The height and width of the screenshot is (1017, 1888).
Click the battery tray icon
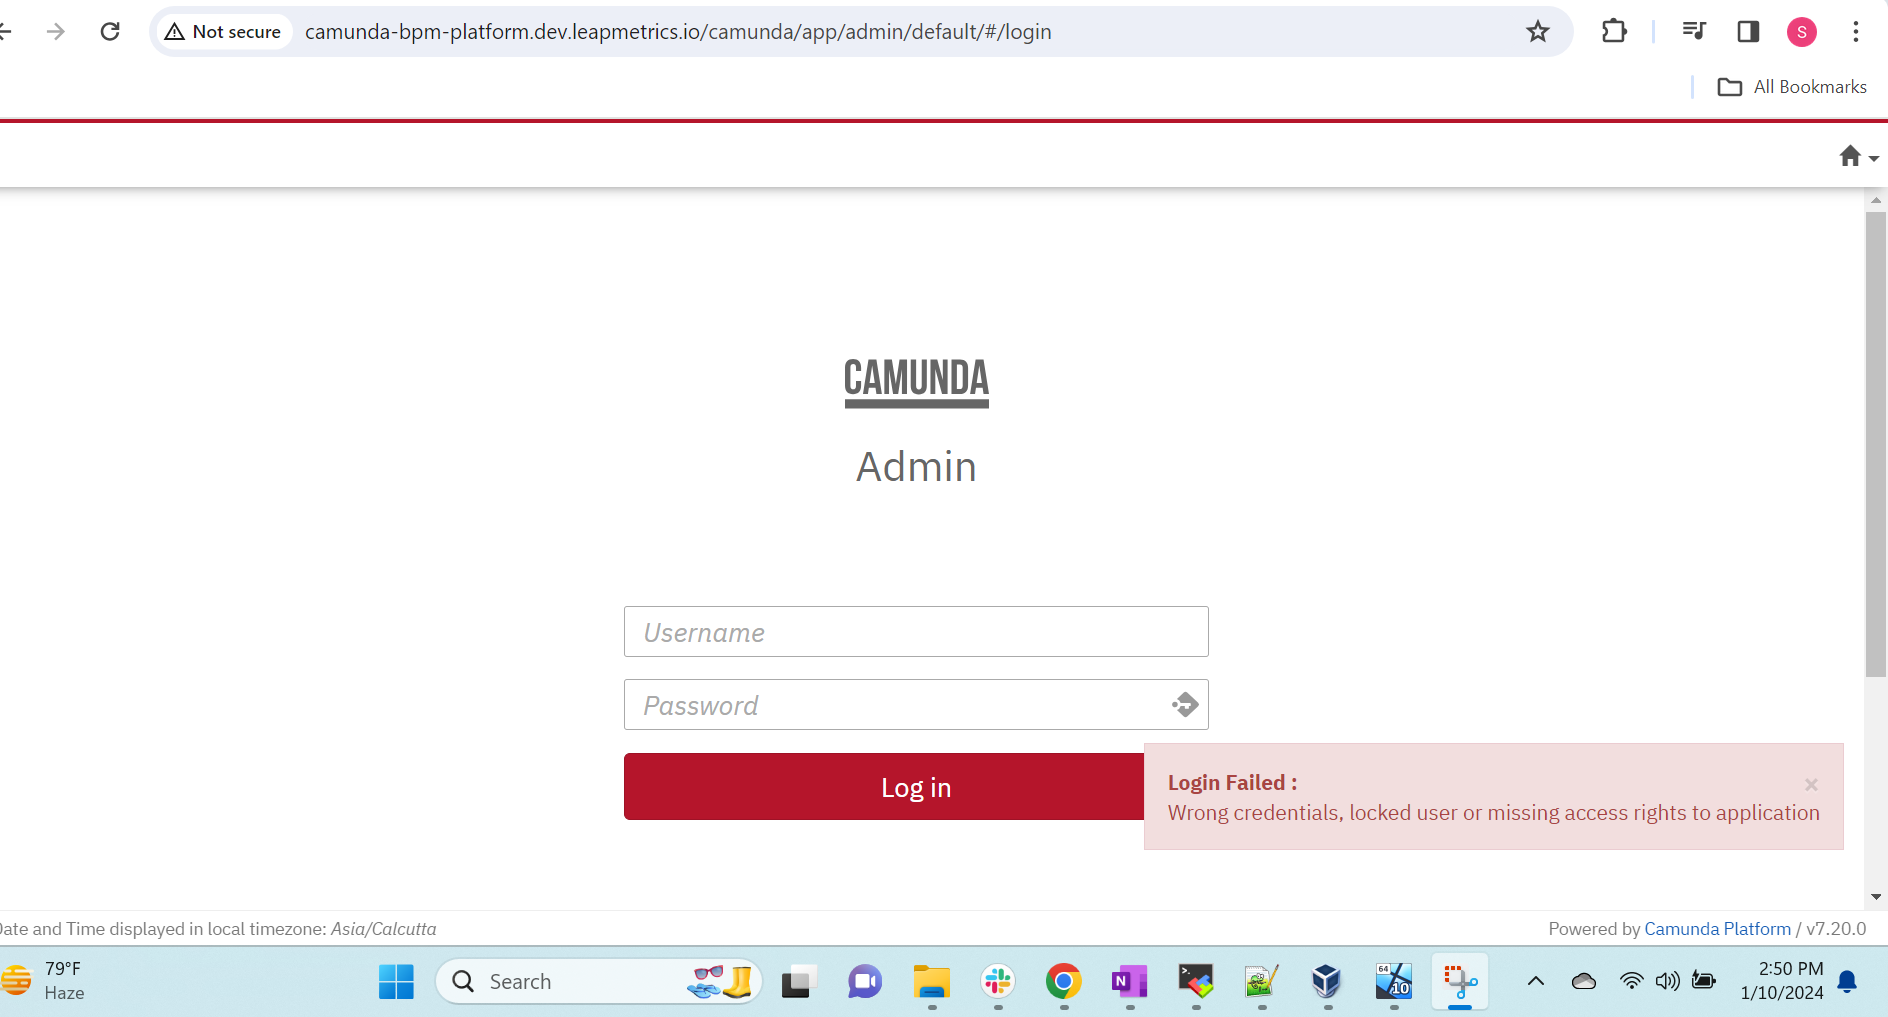coord(1704,980)
